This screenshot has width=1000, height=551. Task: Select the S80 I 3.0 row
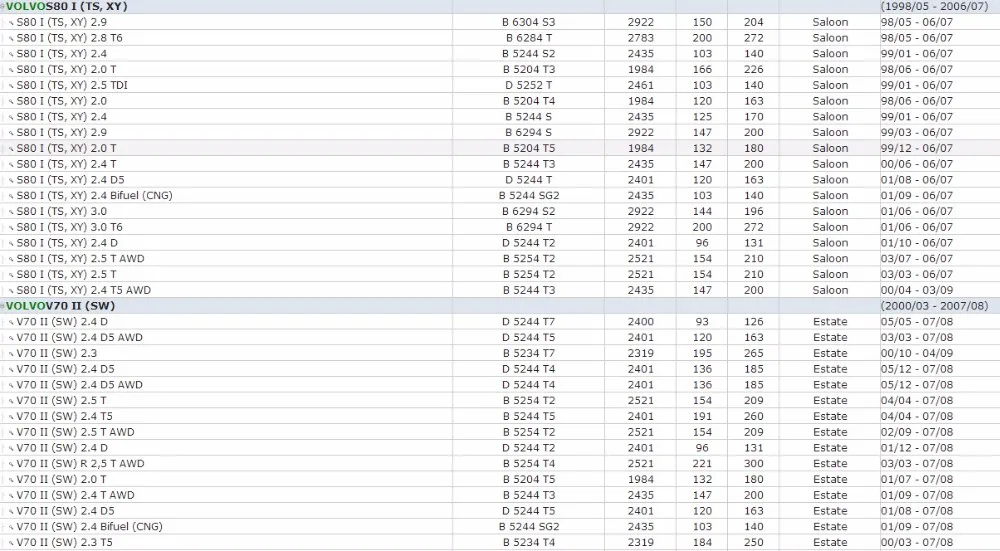click(500, 211)
